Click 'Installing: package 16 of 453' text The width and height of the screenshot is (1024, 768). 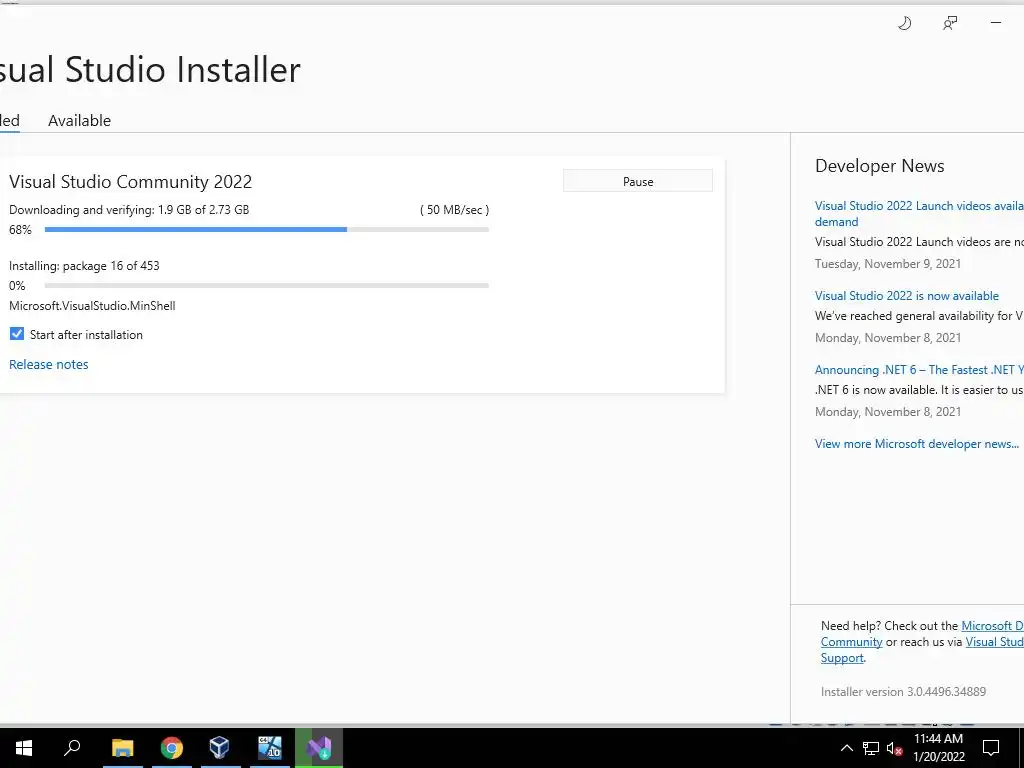pos(84,266)
